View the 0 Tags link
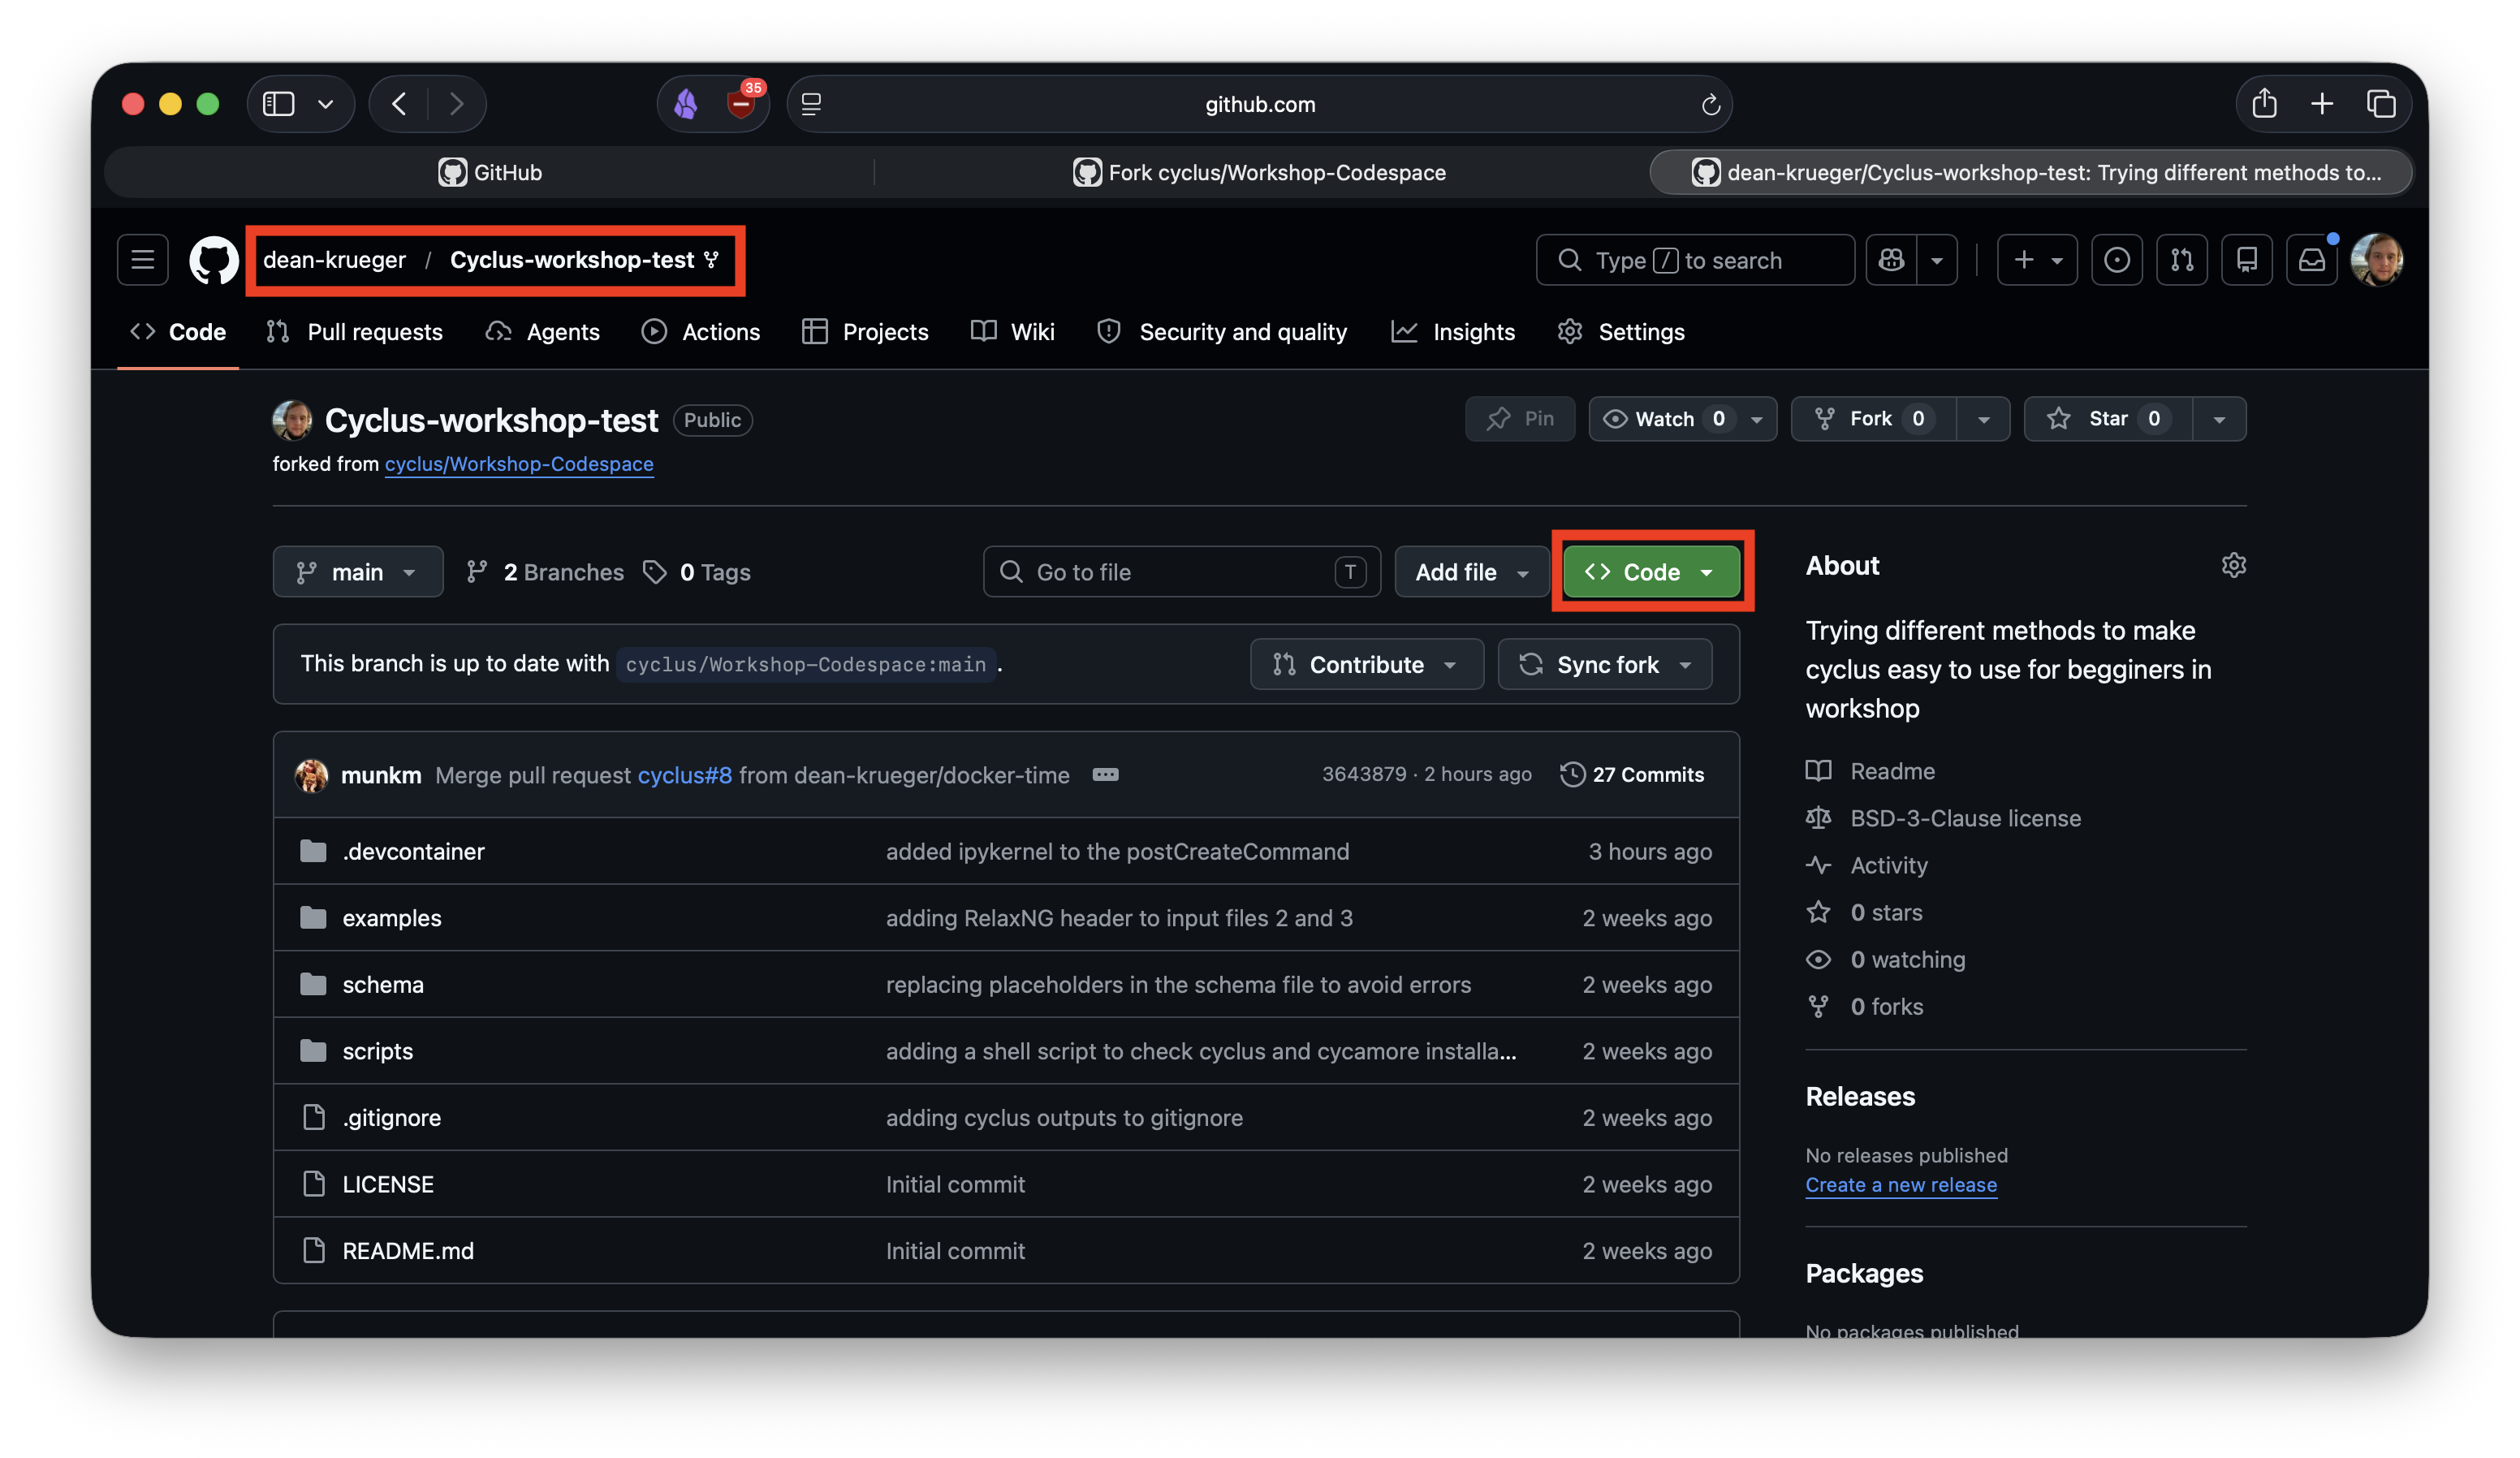Image resolution: width=2520 pixels, height=1458 pixels. [x=696, y=572]
